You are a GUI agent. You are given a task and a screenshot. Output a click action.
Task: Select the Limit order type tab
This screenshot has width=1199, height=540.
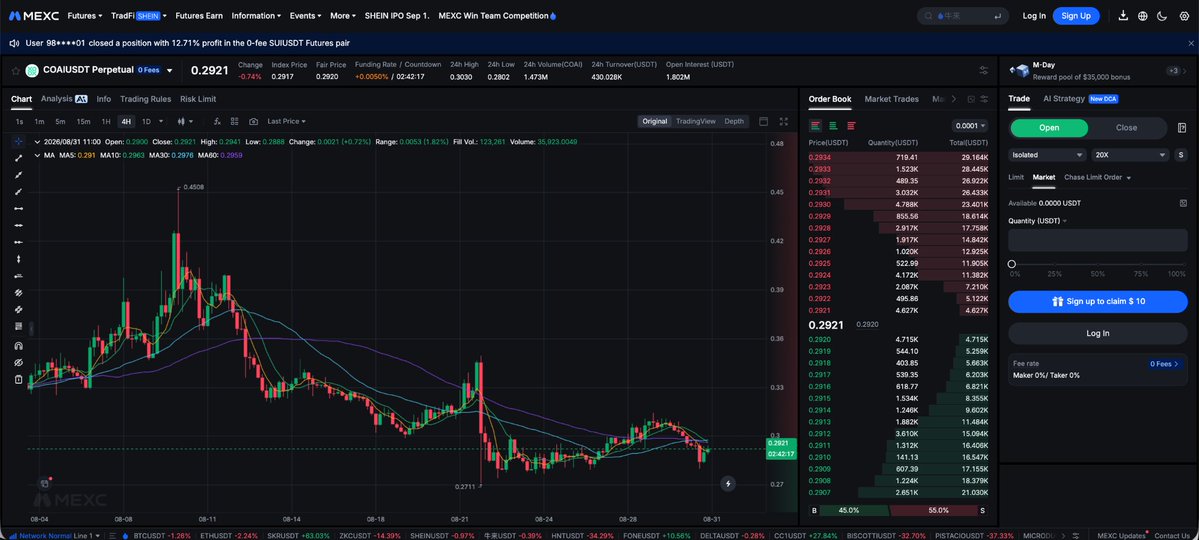(1015, 177)
